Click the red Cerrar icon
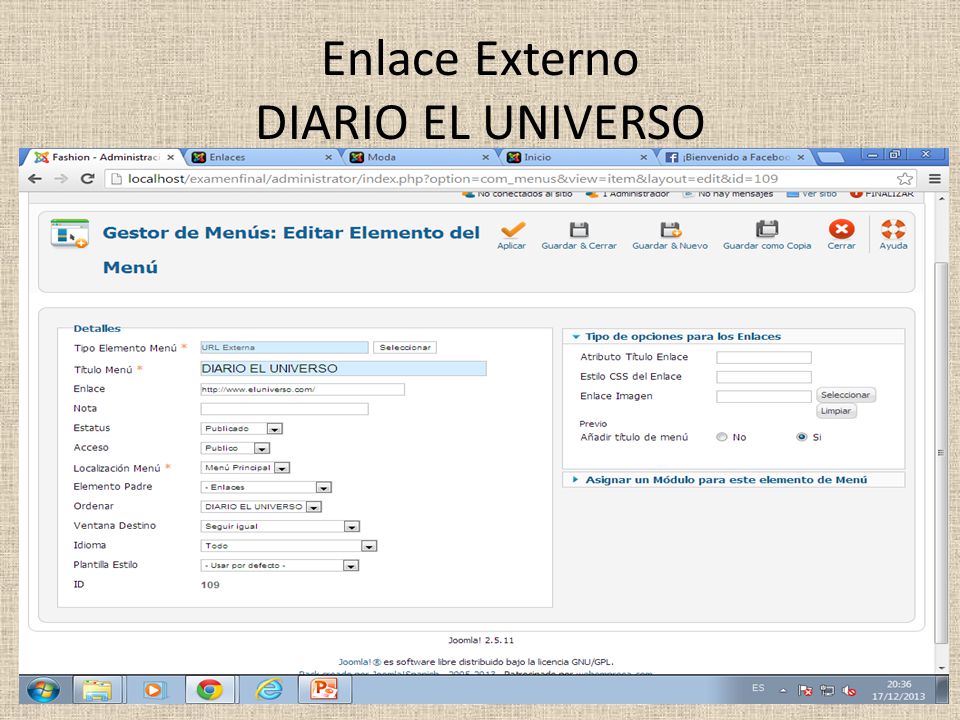The height and width of the screenshot is (720, 960). pyautogui.click(x=841, y=229)
